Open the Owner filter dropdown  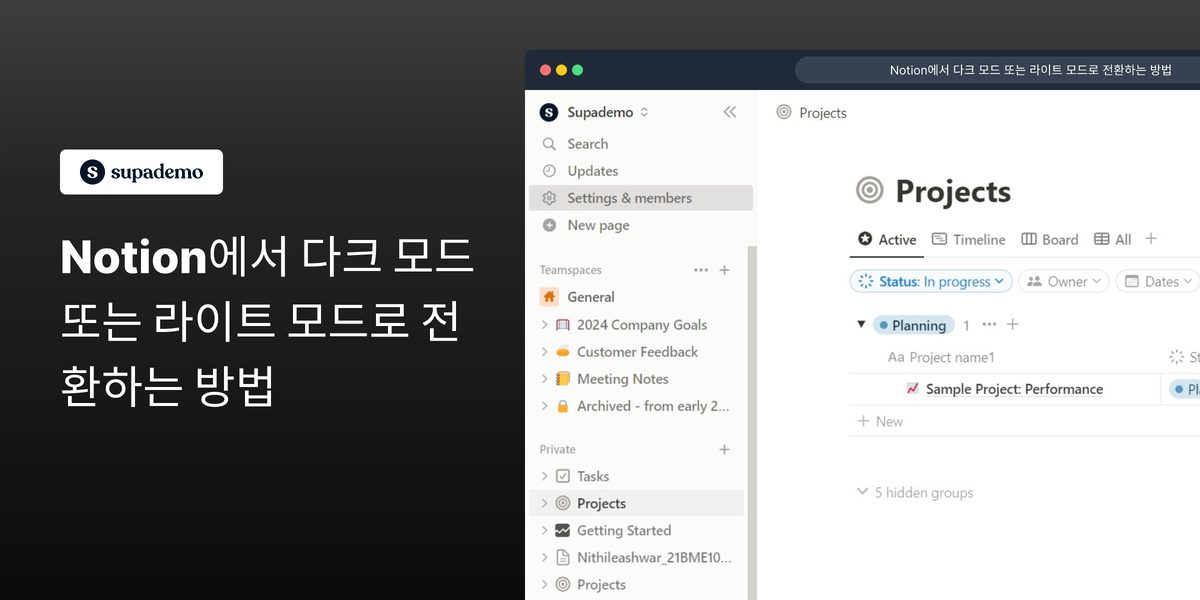pyautogui.click(x=1064, y=282)
